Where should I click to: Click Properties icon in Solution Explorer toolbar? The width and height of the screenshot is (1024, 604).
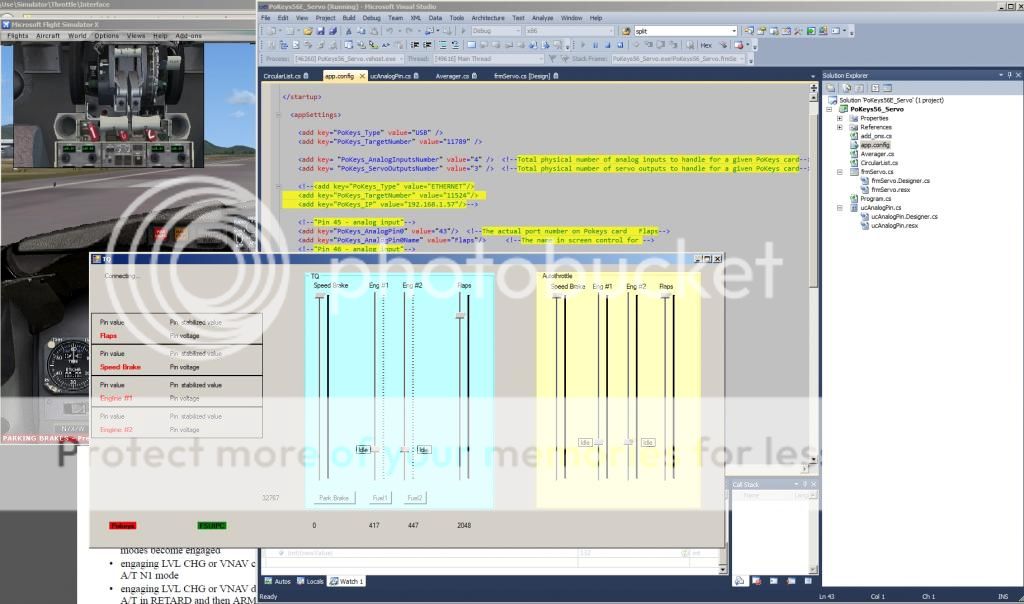tap(831, 87)
